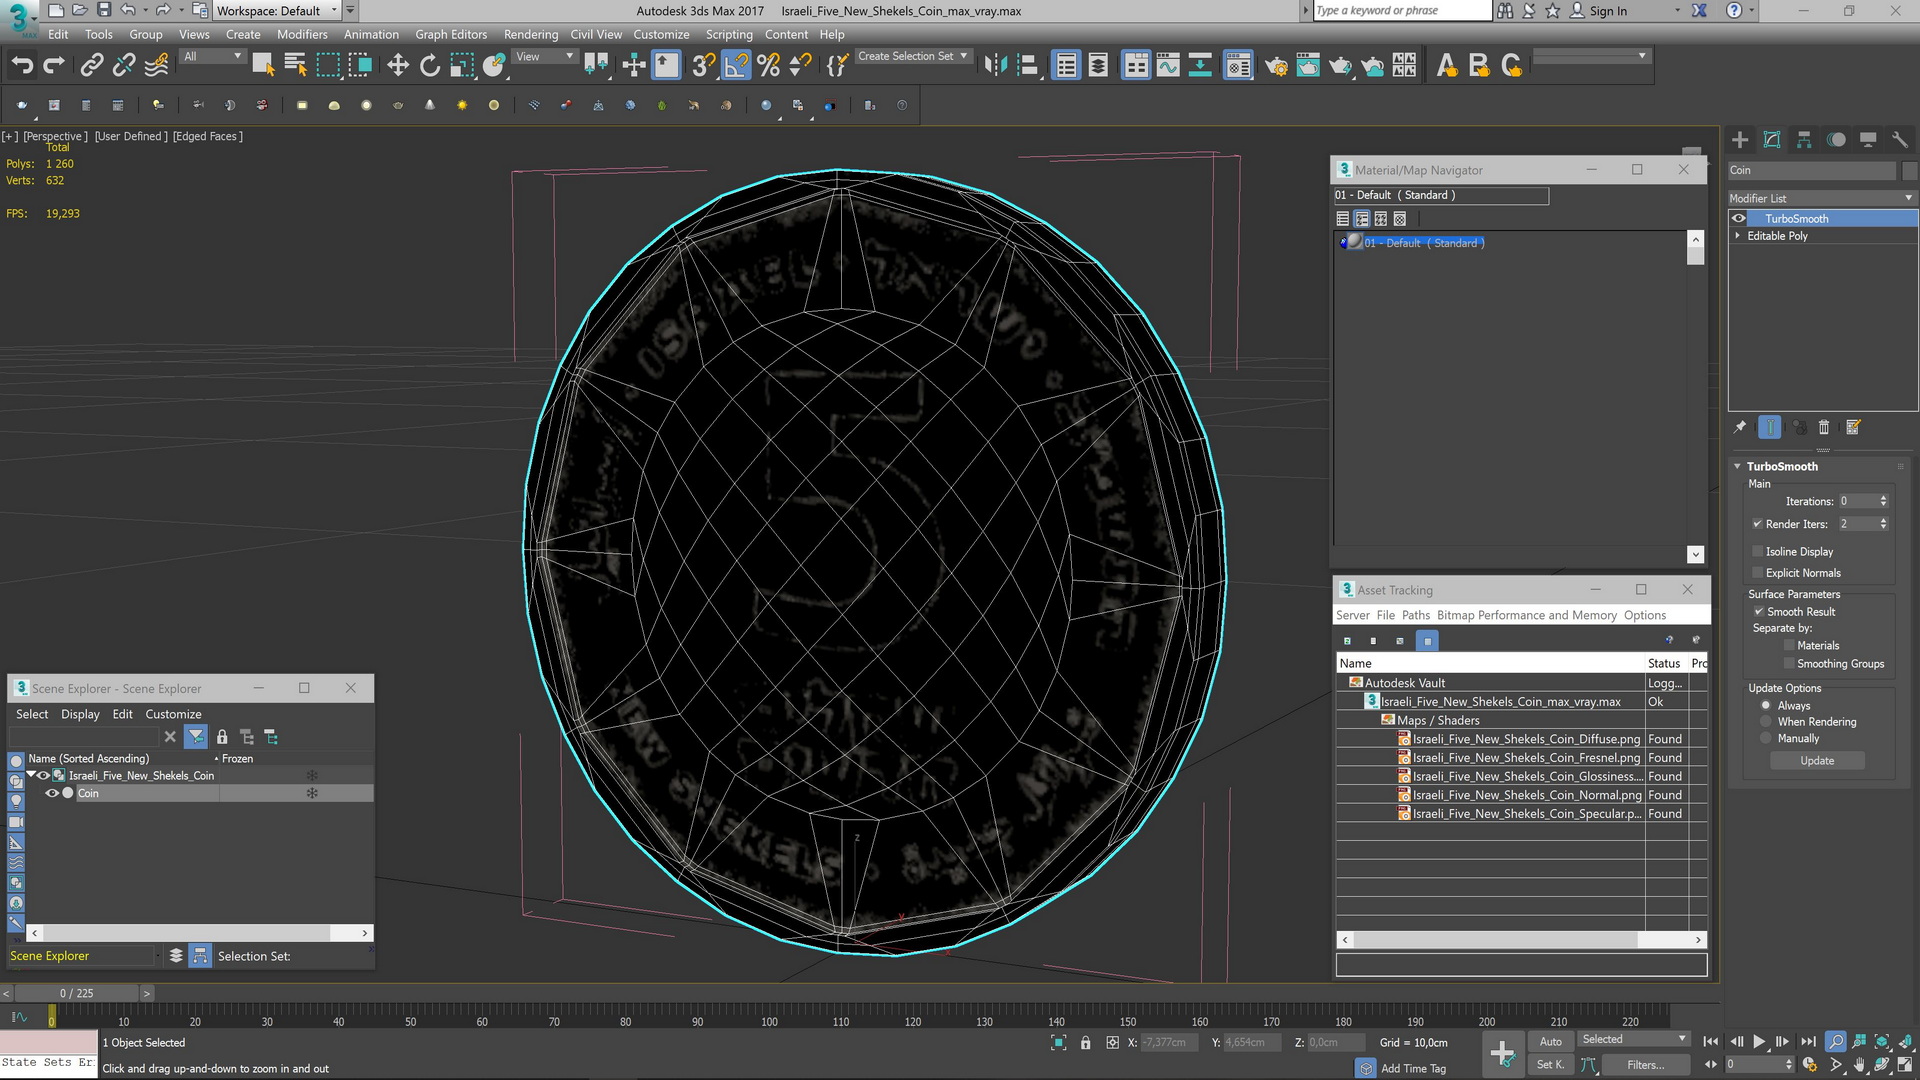Pin the modifier stack
Screen dimensions: 1920x1080
tap(1740, 427)
